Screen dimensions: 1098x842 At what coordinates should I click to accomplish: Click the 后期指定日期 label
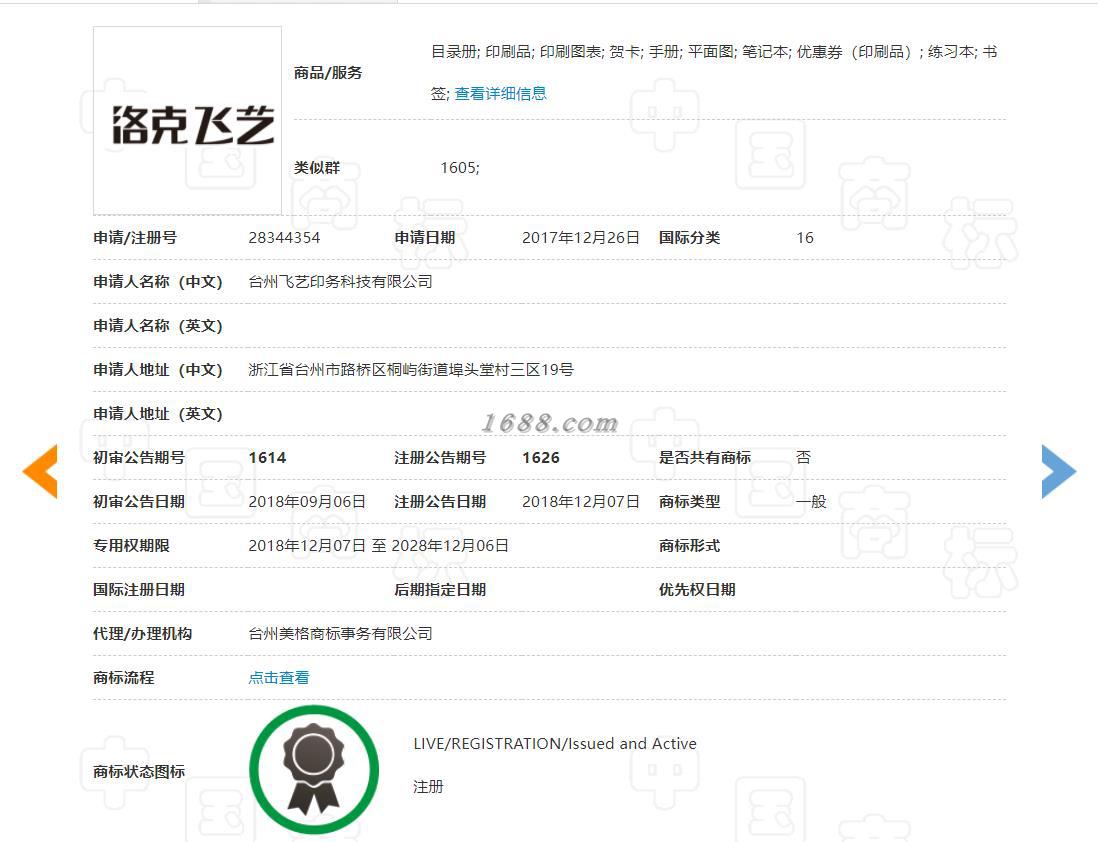pos(440,590)
